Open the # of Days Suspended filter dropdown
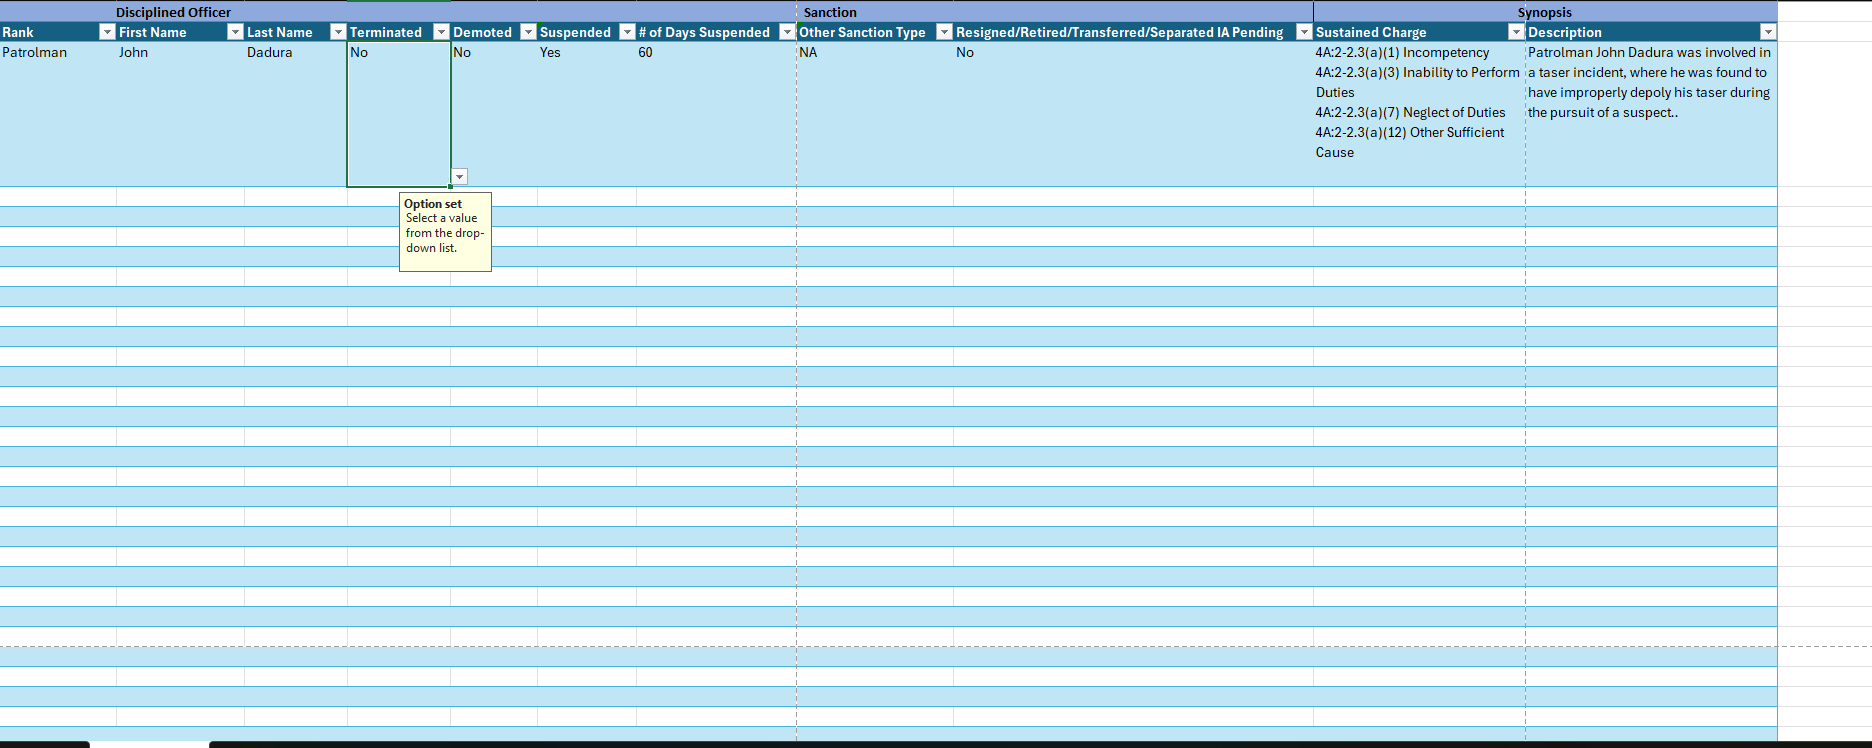The height and width of the screenshot is (748, 1872). [x=787, y=32]
